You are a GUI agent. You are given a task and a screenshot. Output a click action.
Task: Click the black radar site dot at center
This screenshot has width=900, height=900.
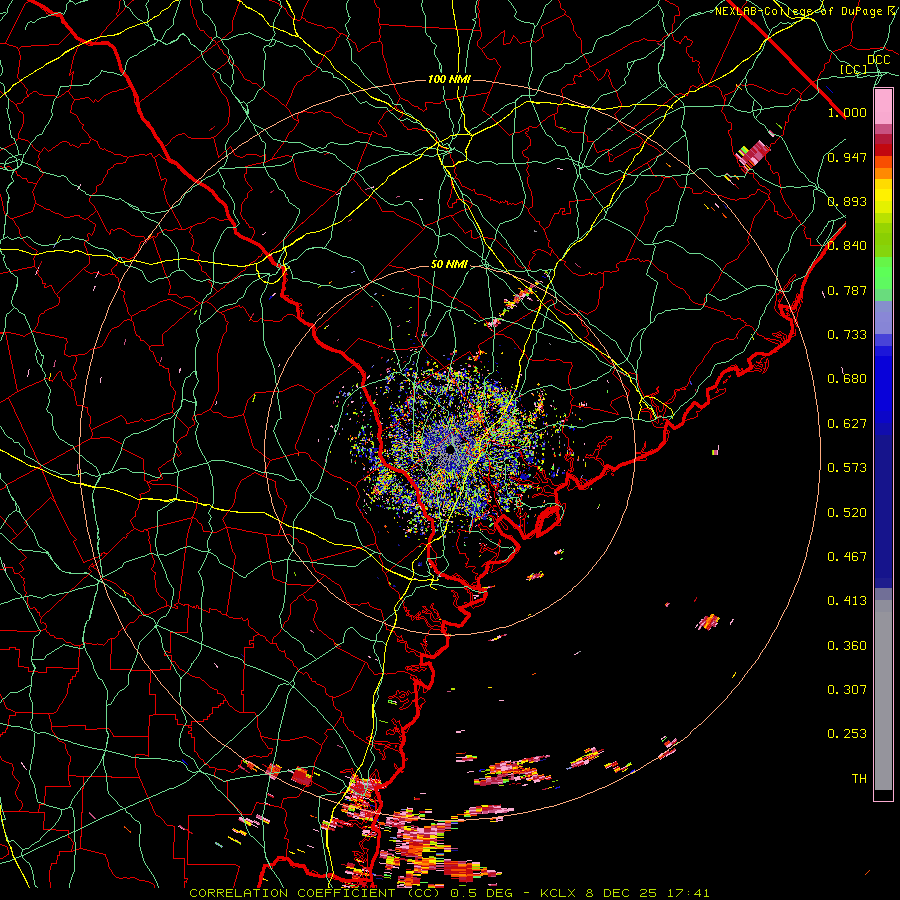click(x=451, y=449)
